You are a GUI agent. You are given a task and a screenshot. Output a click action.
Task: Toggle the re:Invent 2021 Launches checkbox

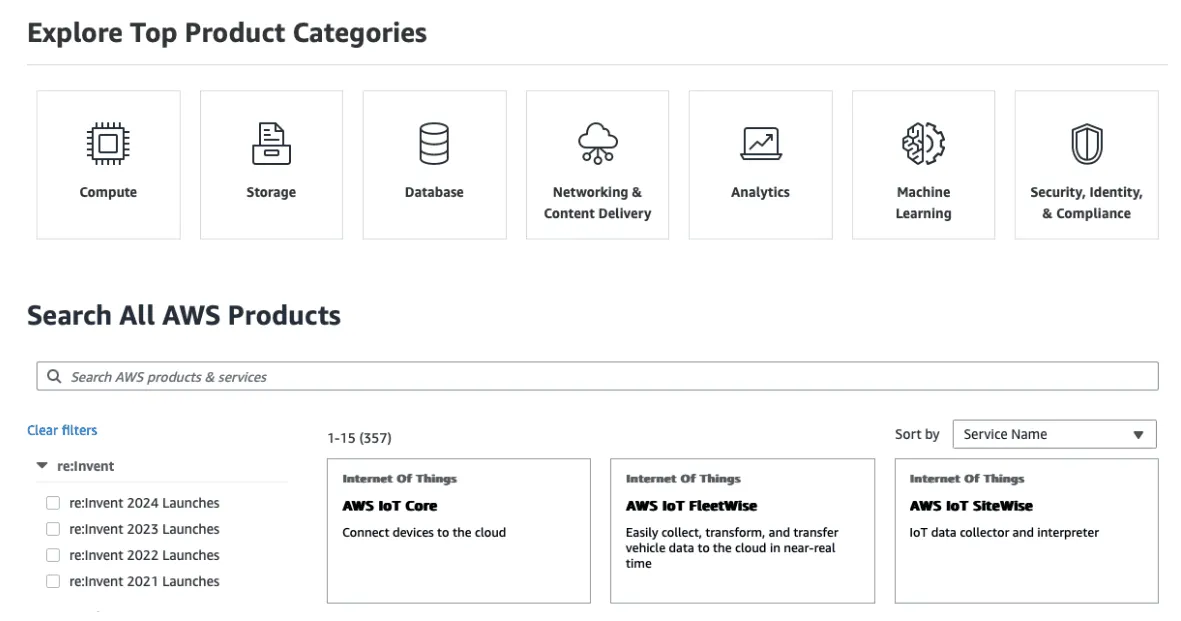53,581
